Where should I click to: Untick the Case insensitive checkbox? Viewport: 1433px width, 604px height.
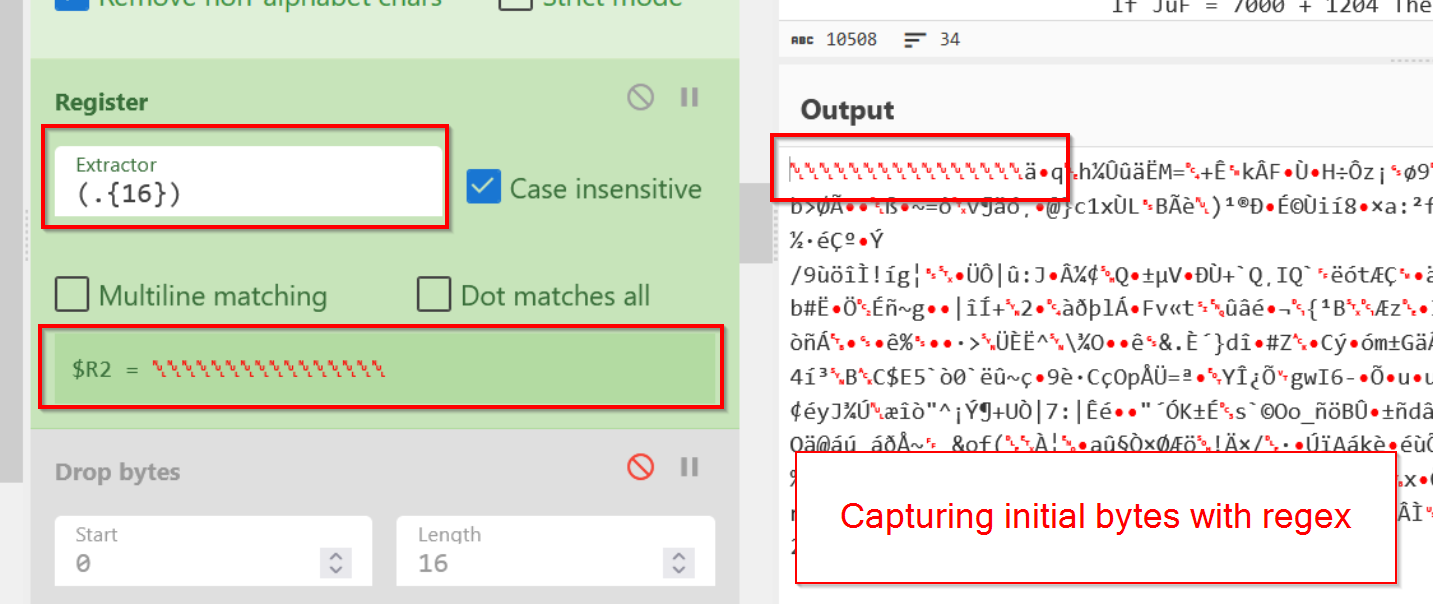pos(484,187)
